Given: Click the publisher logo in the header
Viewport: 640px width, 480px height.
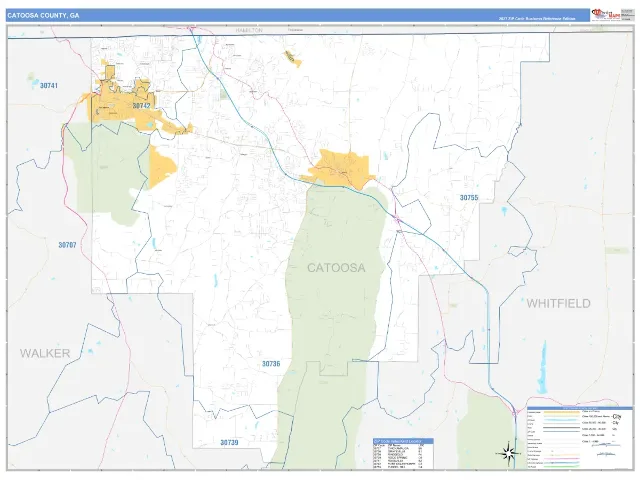Looking at the screenshot, I should tap(606, 15).
